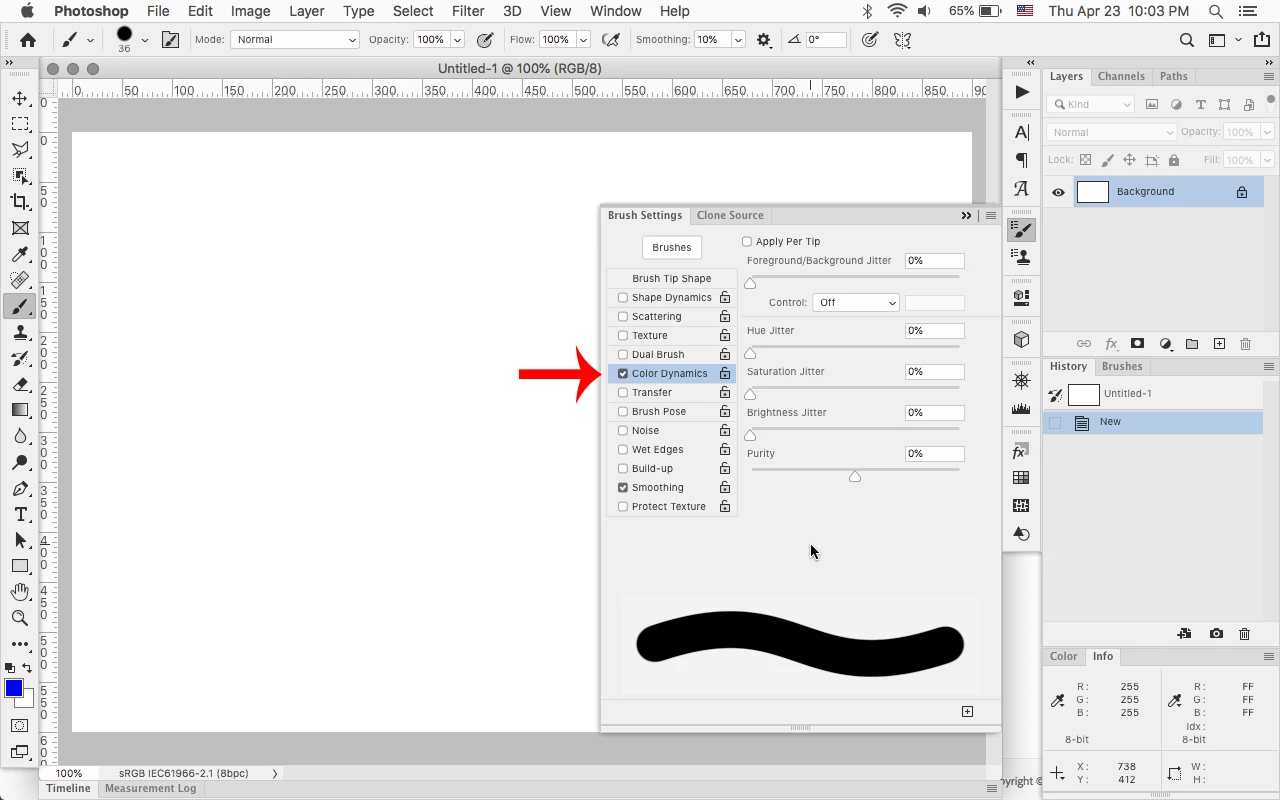1280x800 pixels.
Task: Open the Control dropdown set to Off
Action: click(856, 303)
